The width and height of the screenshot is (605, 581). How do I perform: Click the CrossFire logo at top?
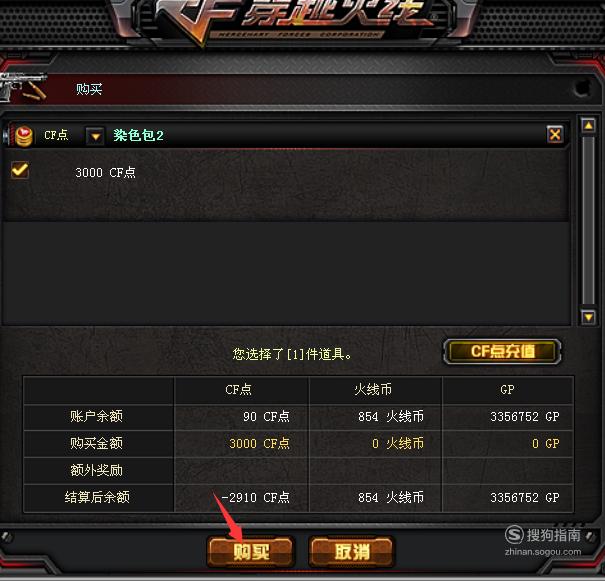[293, 19]
